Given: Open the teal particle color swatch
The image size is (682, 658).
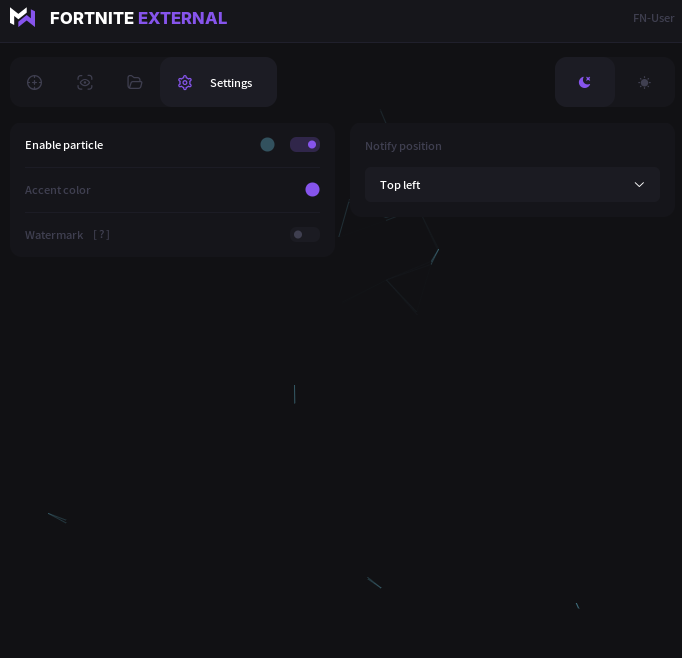Looking at the screenshot, I should (x=267, y=145).
